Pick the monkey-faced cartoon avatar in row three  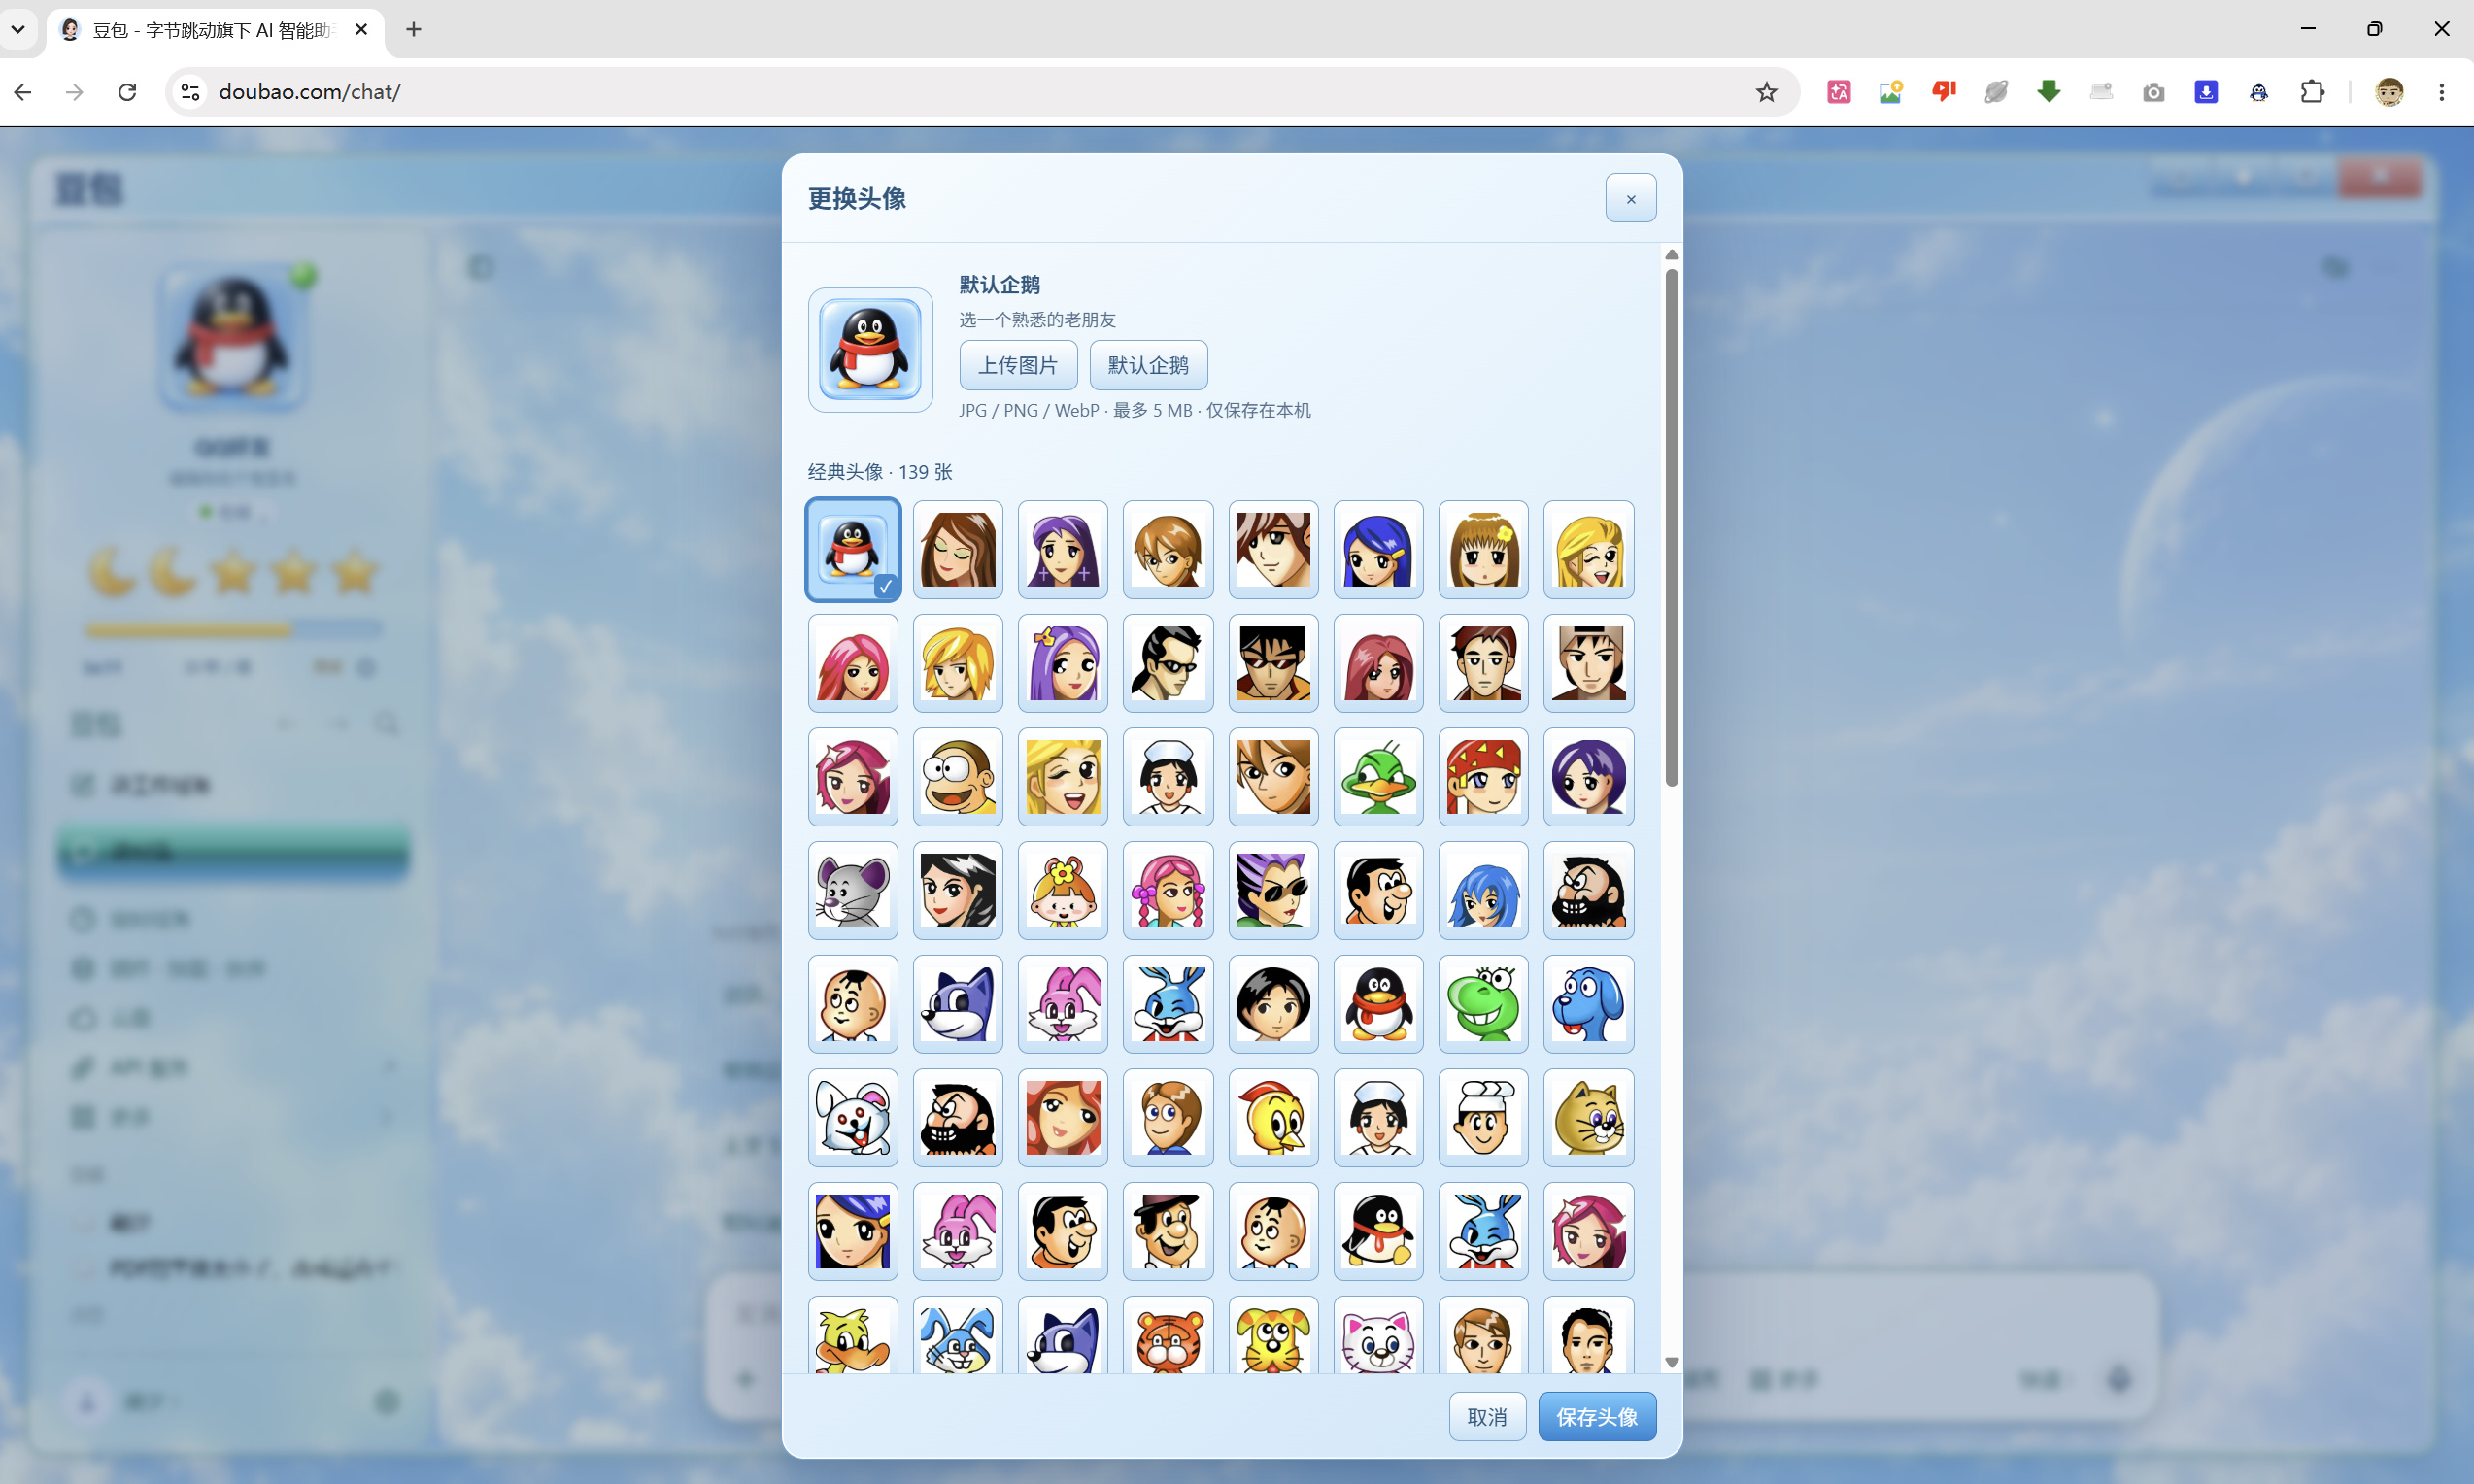point(958,777)
